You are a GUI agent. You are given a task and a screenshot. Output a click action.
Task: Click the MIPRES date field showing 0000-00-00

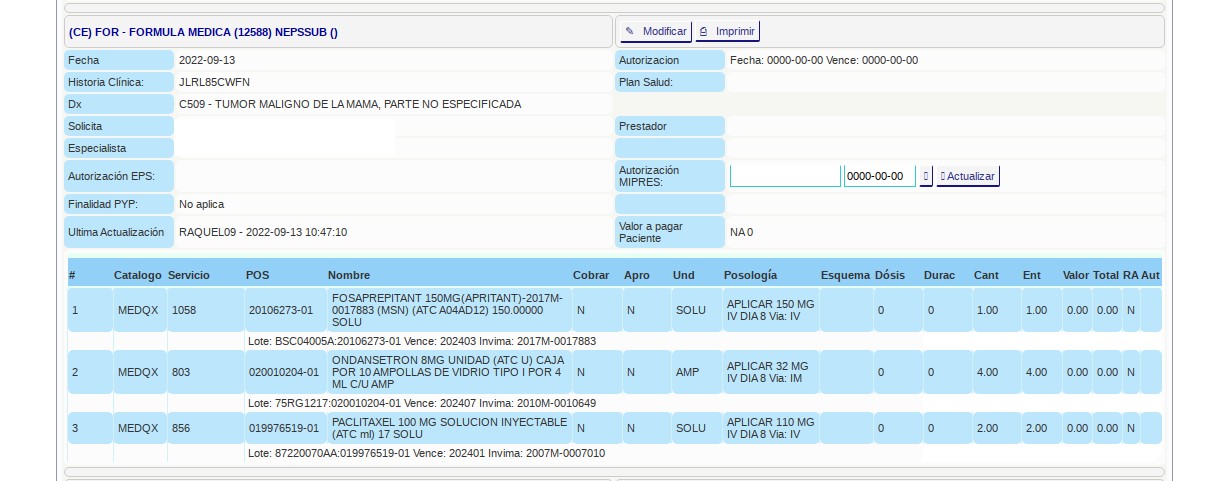[x=879, y=176]
